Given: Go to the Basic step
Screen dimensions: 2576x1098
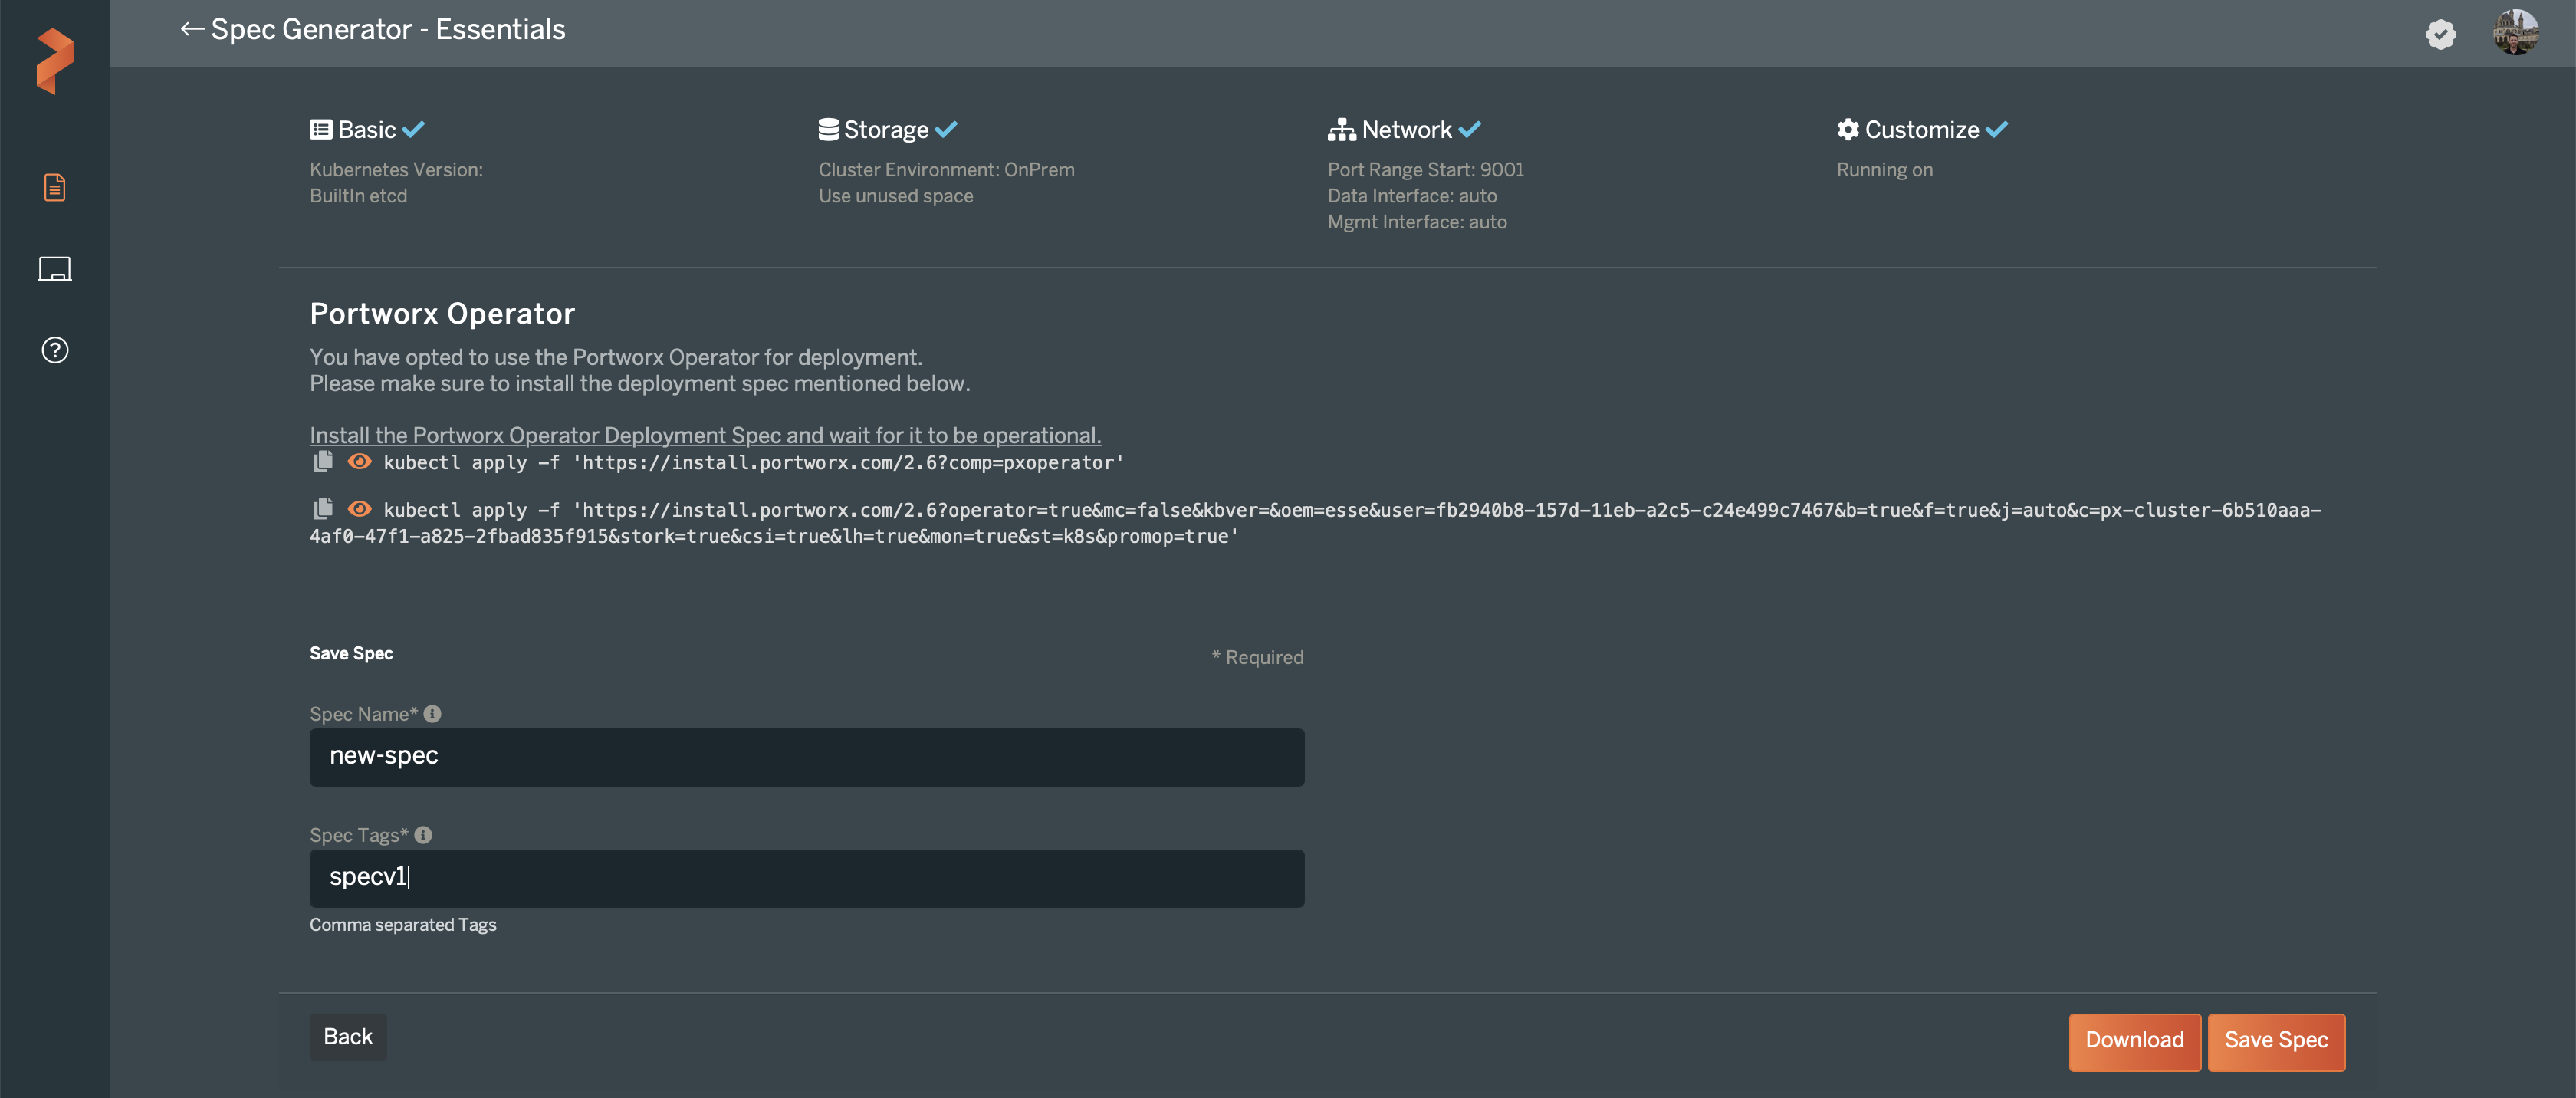Looking at the screenshot, I should [x=367, y=130].
